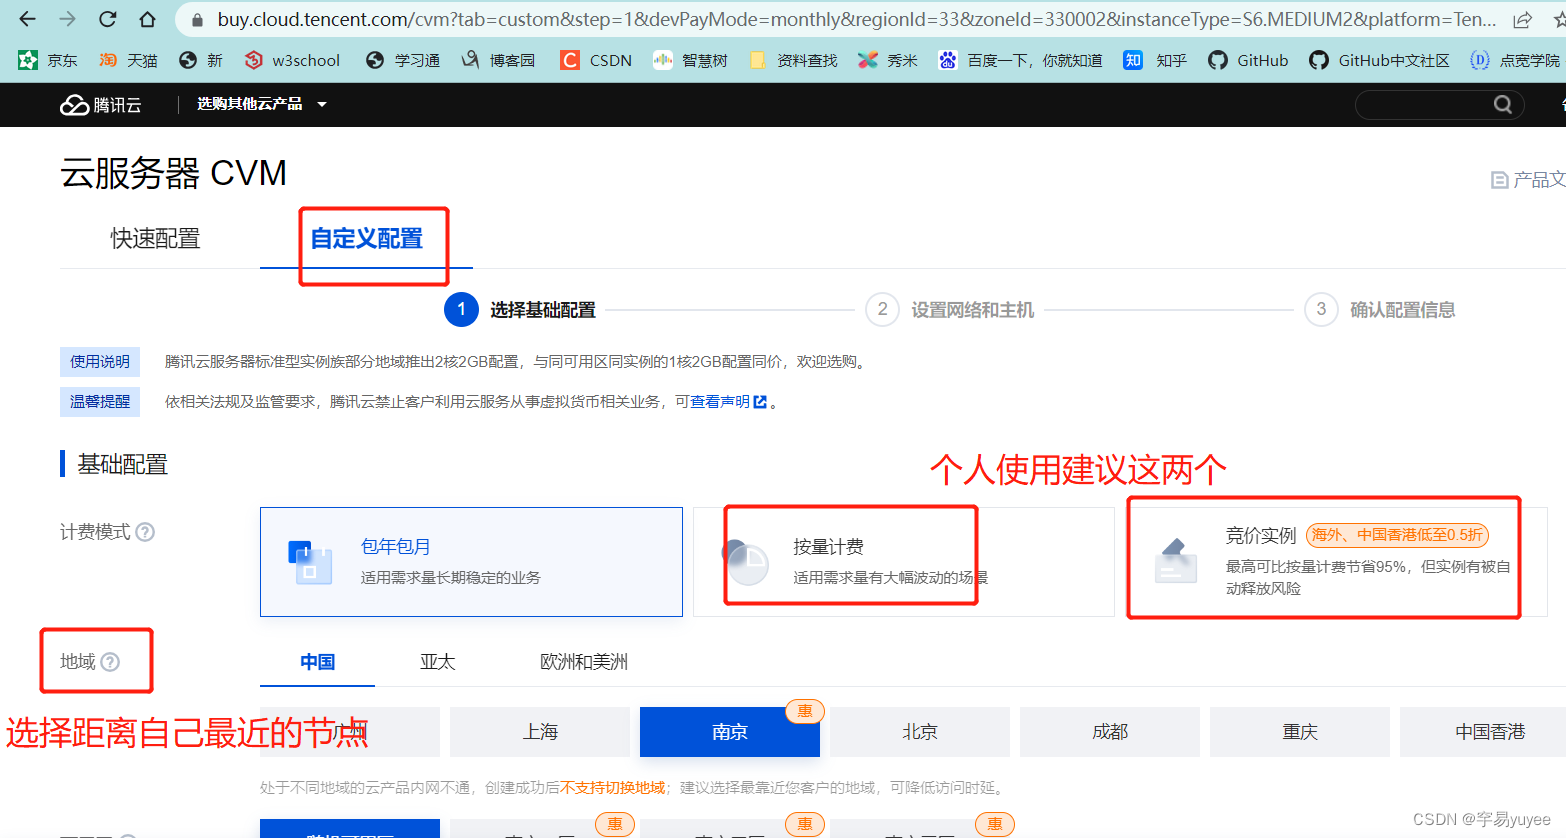1566x838 pixels.
Task: Open the w3school bookmark
Action: click(x=293, y=61)
